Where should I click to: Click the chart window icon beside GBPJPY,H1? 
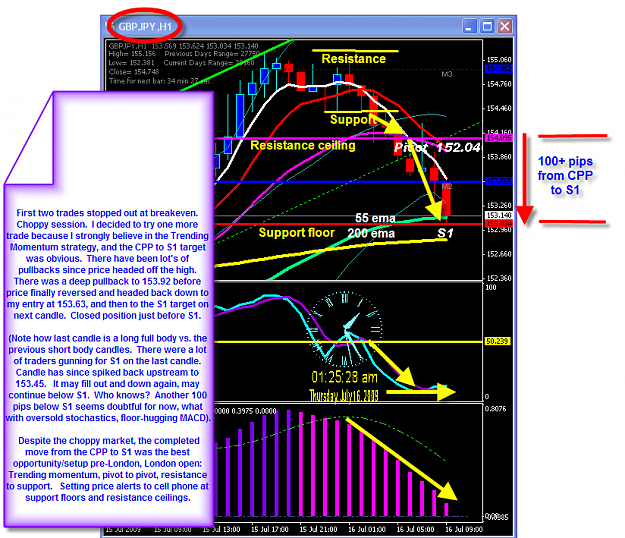point(110,26)
